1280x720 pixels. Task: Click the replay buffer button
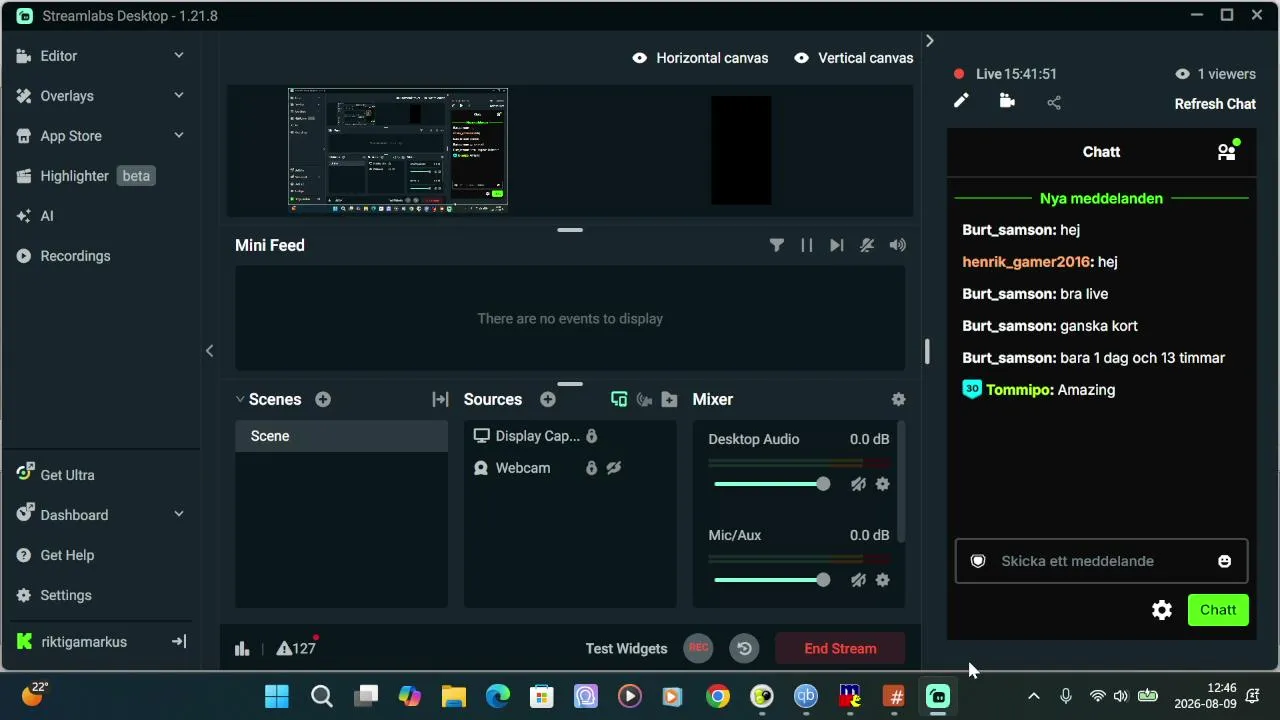coord(745,648)
